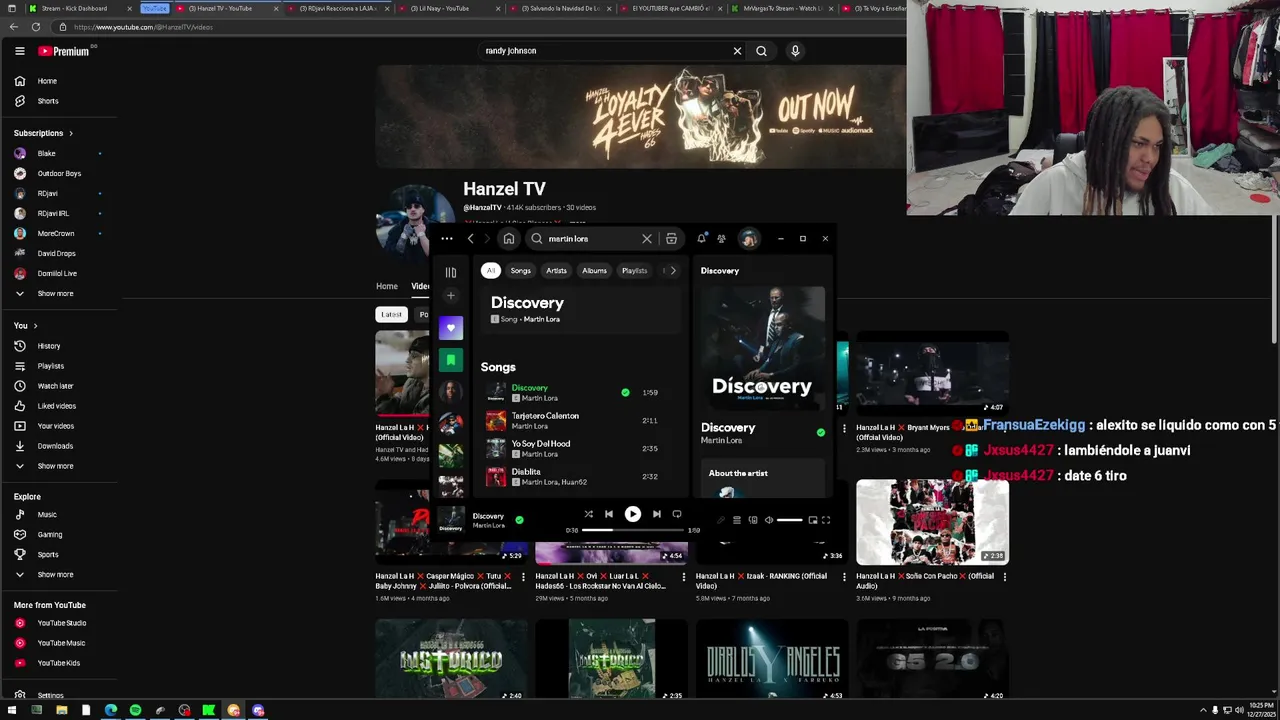Click the YouTube search magnifier button
1280x720 pixels.
point(761,51)
